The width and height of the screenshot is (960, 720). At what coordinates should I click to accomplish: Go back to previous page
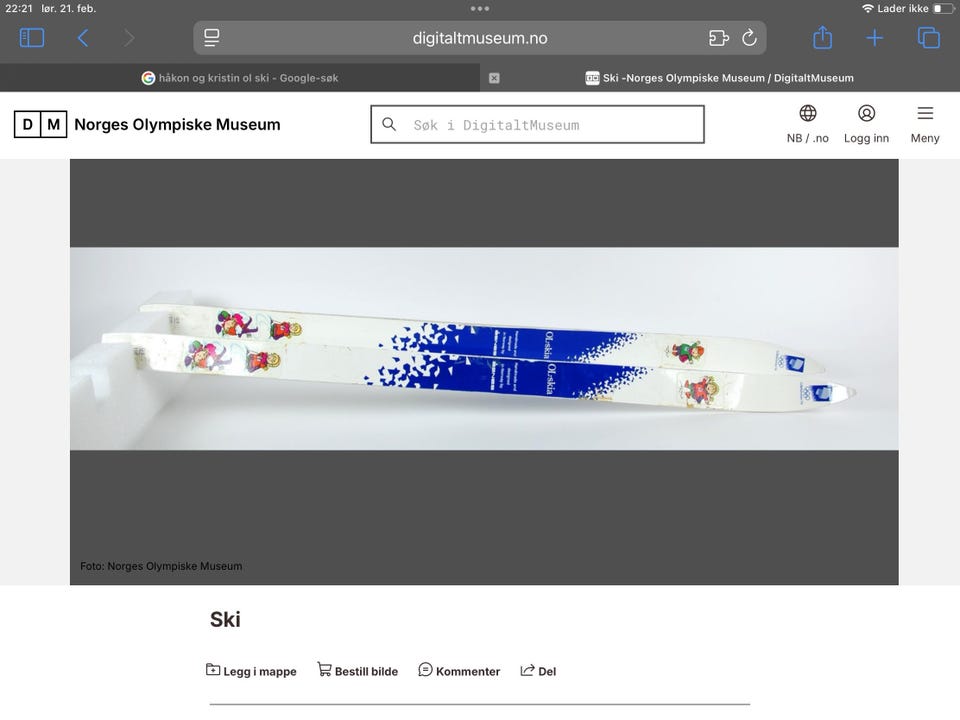pyautogui.click(x=83, y=38)
